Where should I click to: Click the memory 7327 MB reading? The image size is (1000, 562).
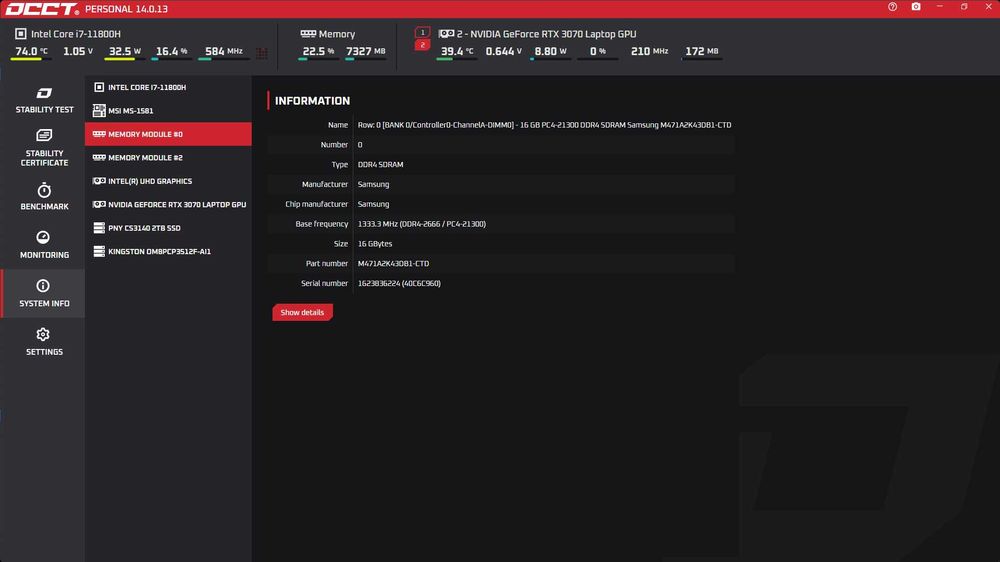(365, 52)
